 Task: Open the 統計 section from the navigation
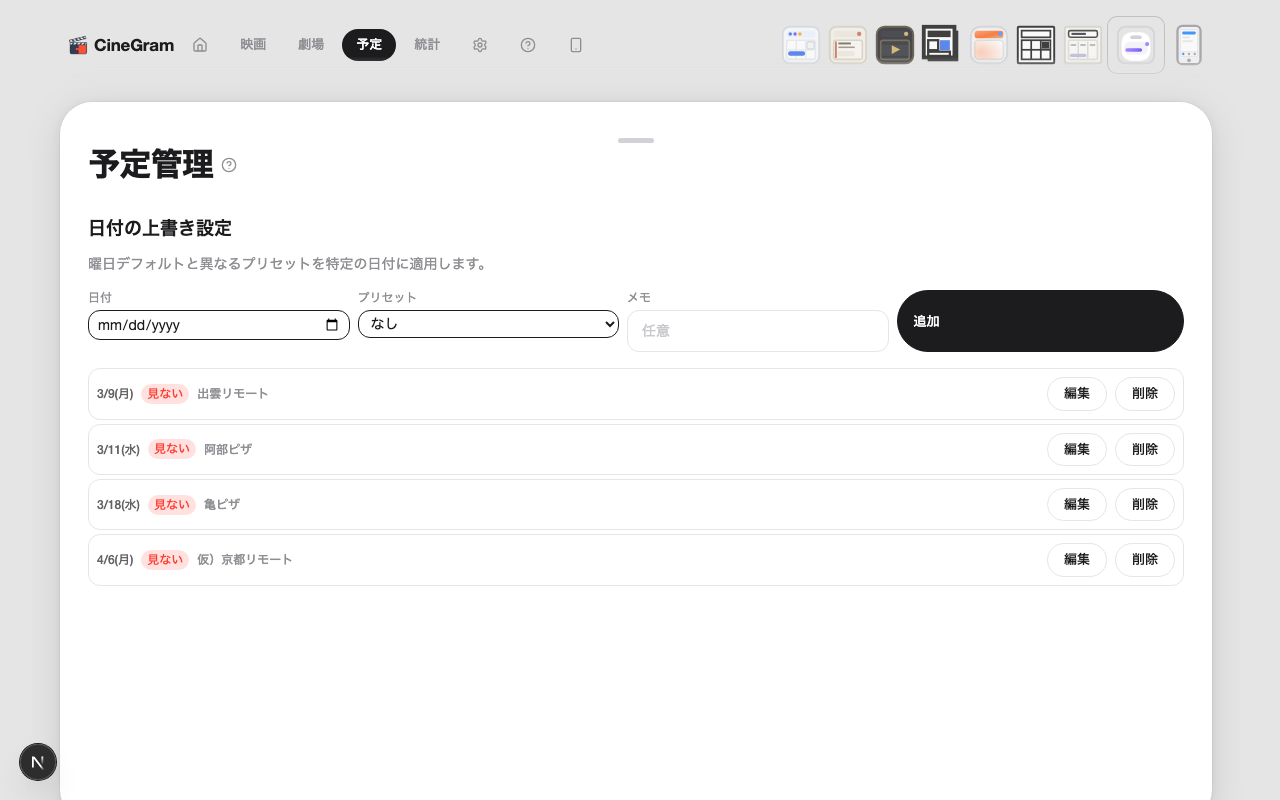point(427,45)
